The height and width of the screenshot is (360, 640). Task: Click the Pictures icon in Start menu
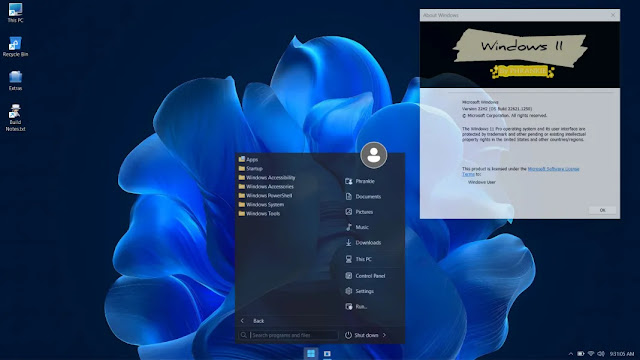(349, 212)
